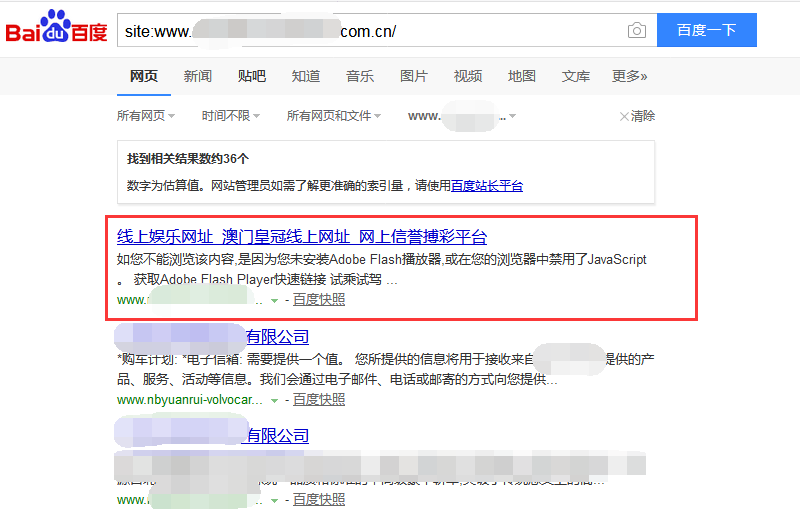Click green arrow beside first result URL
The width and height of the screenshot is (800, 509).
[x=274, y=300]
